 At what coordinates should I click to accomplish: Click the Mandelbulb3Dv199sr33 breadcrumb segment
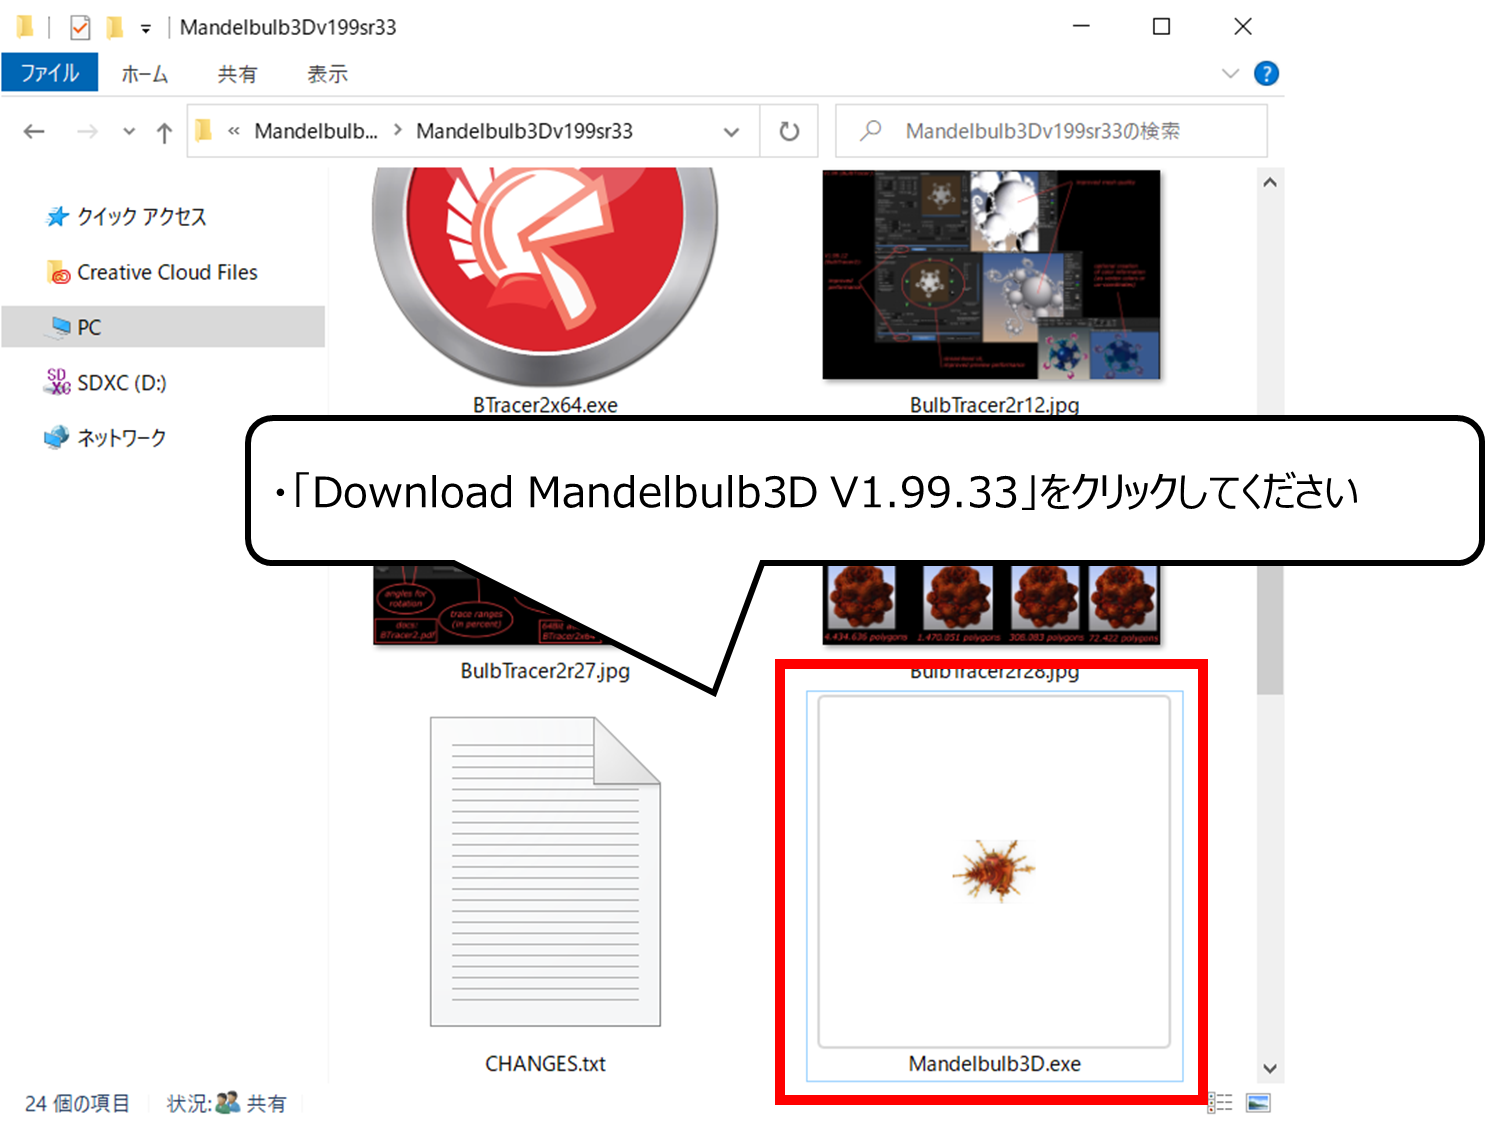coord(524,131)
